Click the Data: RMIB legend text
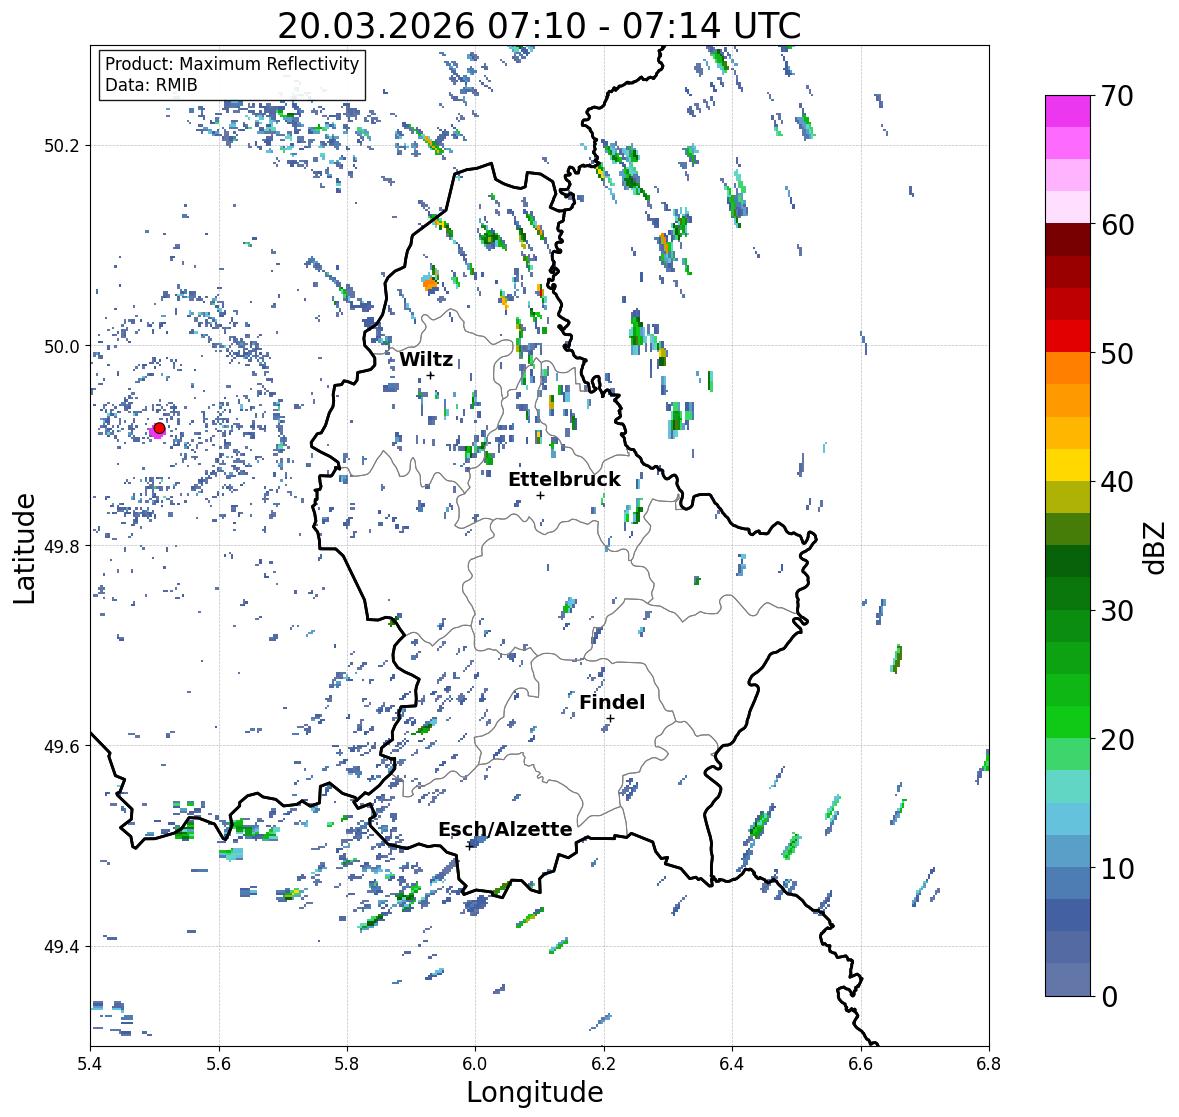The image size is (1179, 1117). 151,85
